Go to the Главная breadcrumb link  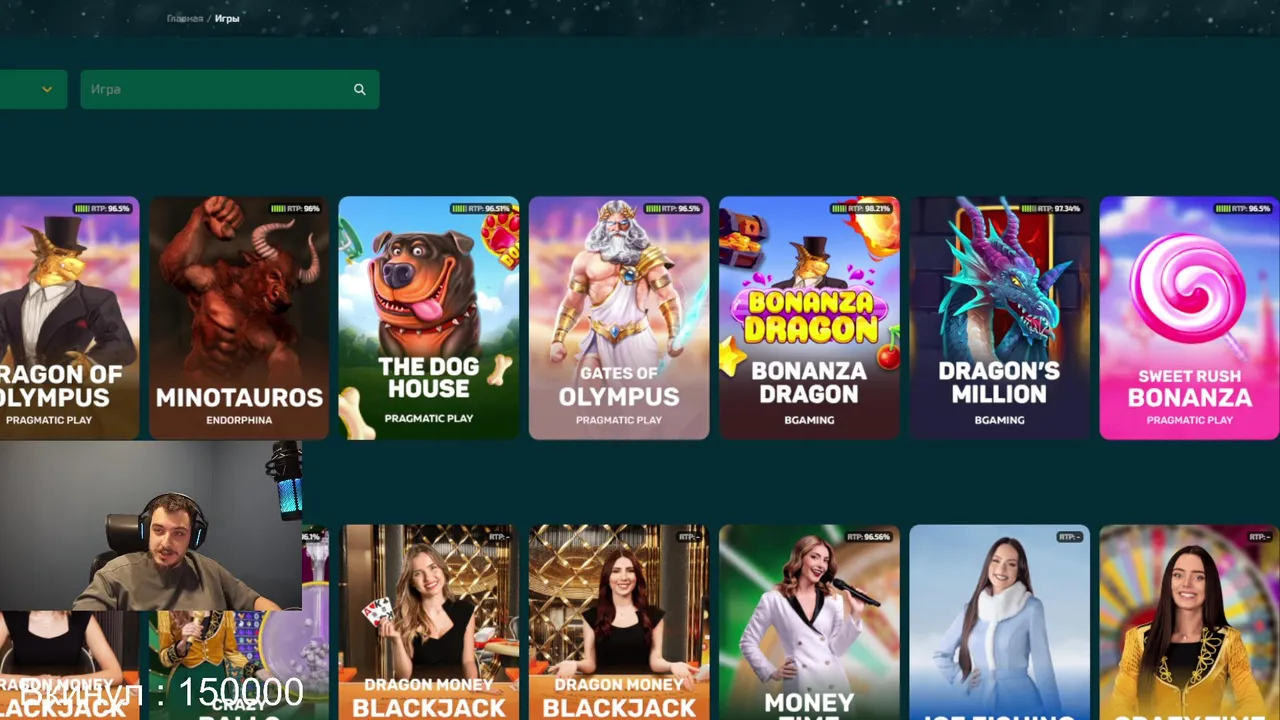[x=184, y=19]
